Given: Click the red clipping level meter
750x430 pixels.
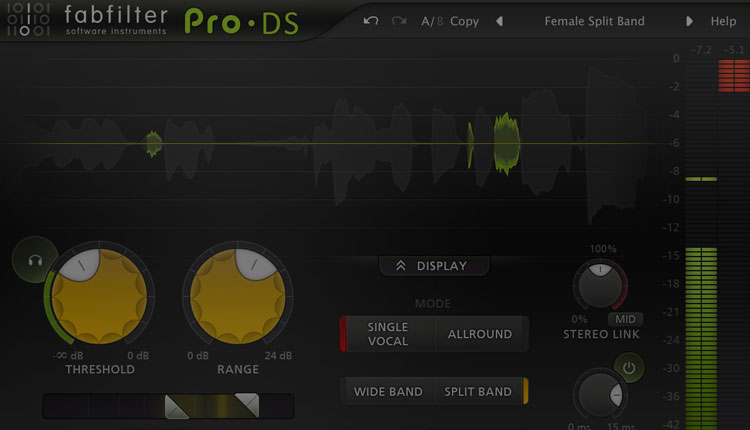Looking at the screenshot, I should tap(734, 76).
